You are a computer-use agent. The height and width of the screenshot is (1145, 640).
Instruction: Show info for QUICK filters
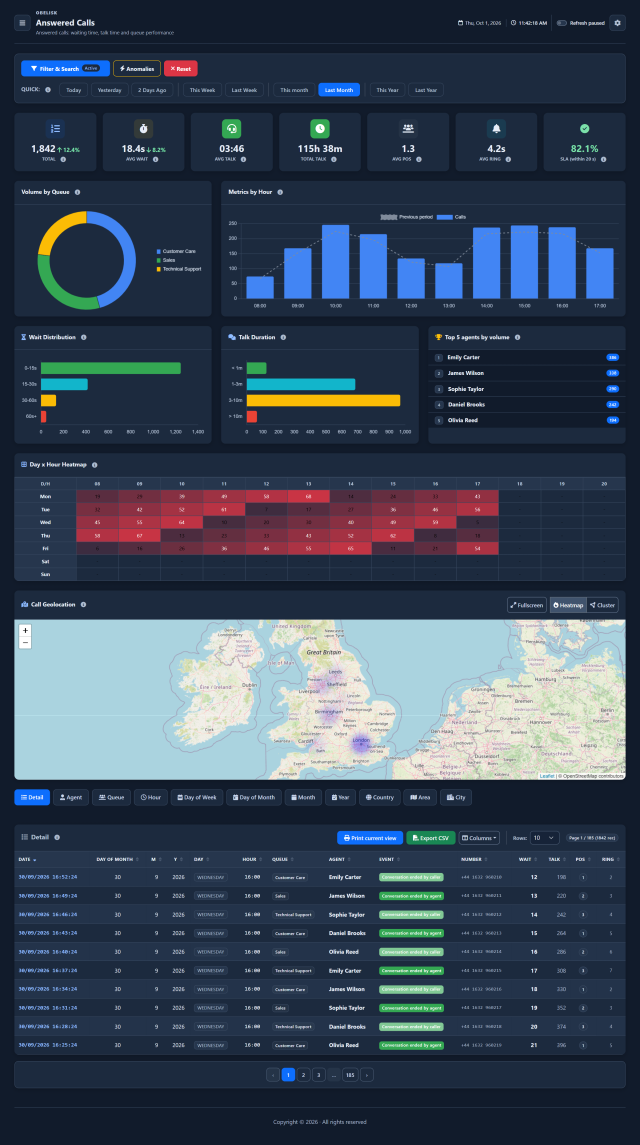tap(47, 90)
